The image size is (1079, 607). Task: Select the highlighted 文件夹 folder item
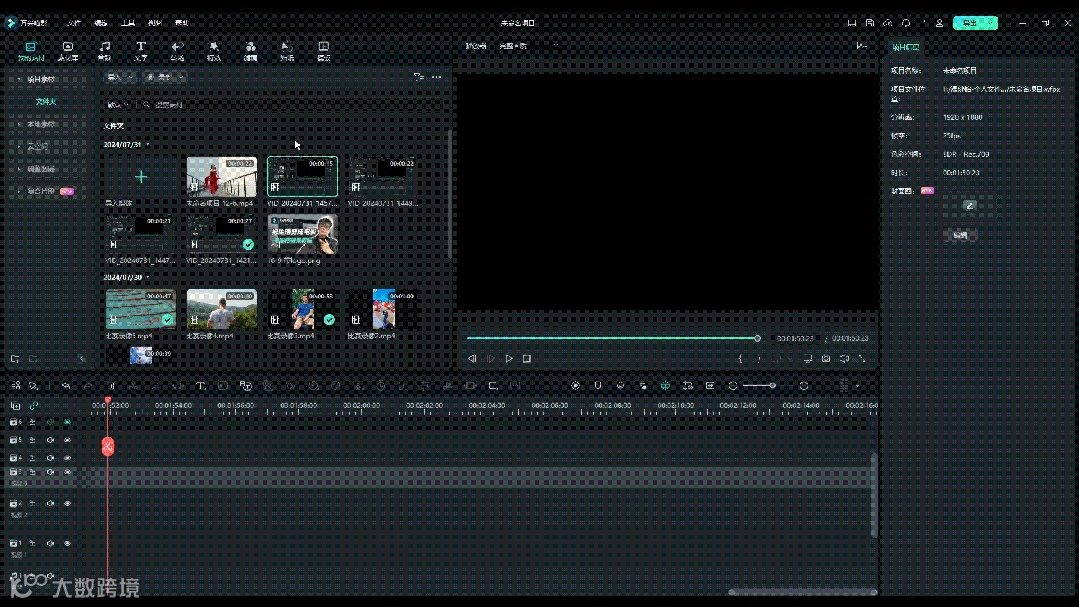point(46,101)
